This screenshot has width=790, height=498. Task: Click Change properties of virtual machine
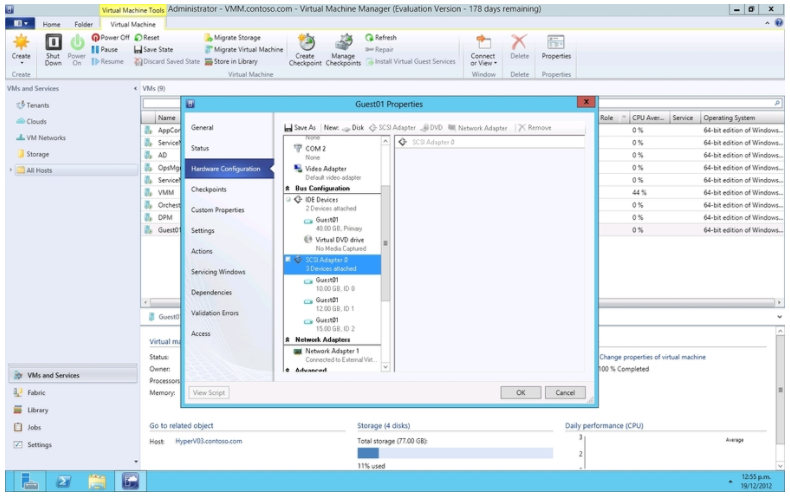coord(652,357)
